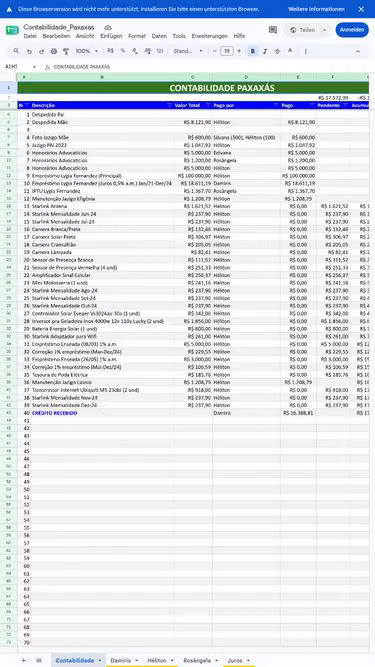This screenshot has width=375, height=667.
Task: Open filter for Pago column
Action: click(312, 105)
